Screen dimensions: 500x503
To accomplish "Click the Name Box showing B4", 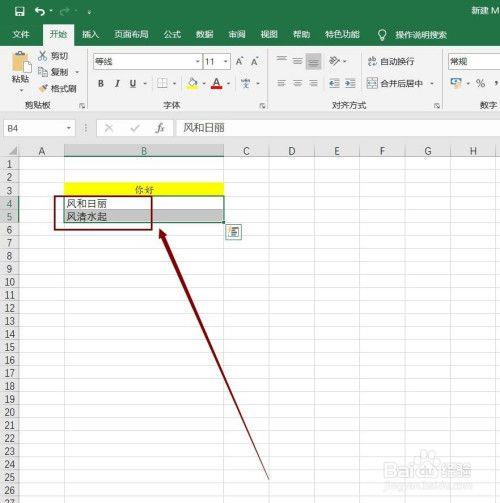I will click(x=34, y=128).
